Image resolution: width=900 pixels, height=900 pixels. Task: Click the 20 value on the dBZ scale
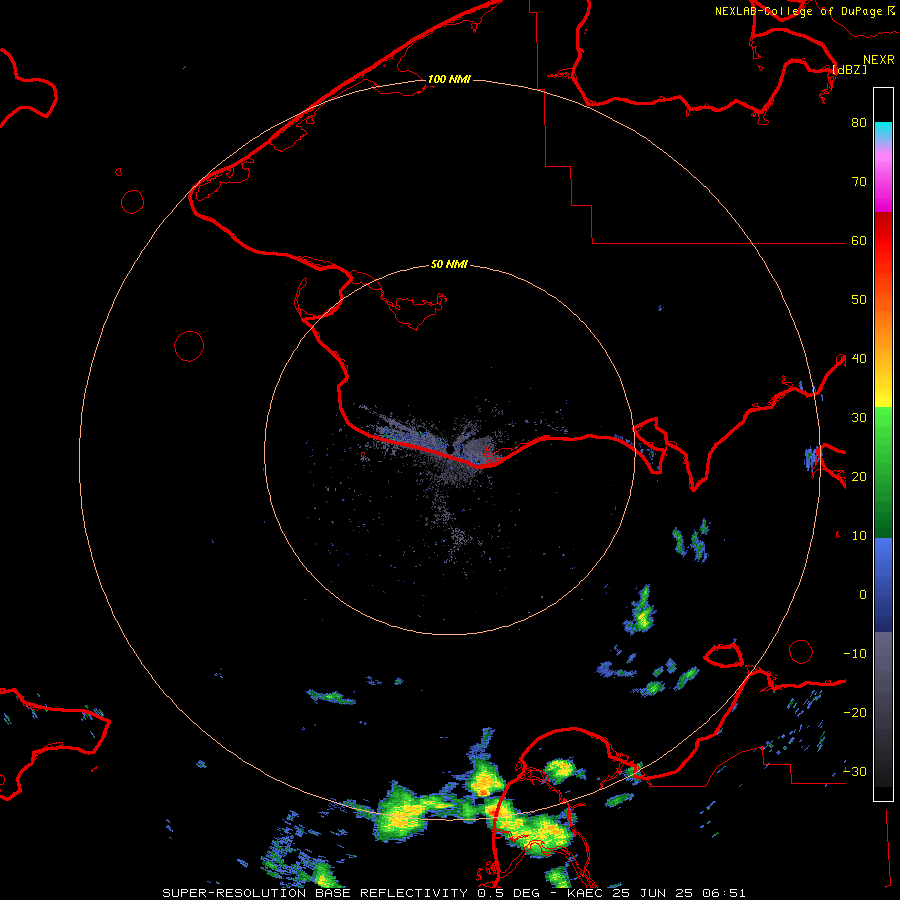859,476
